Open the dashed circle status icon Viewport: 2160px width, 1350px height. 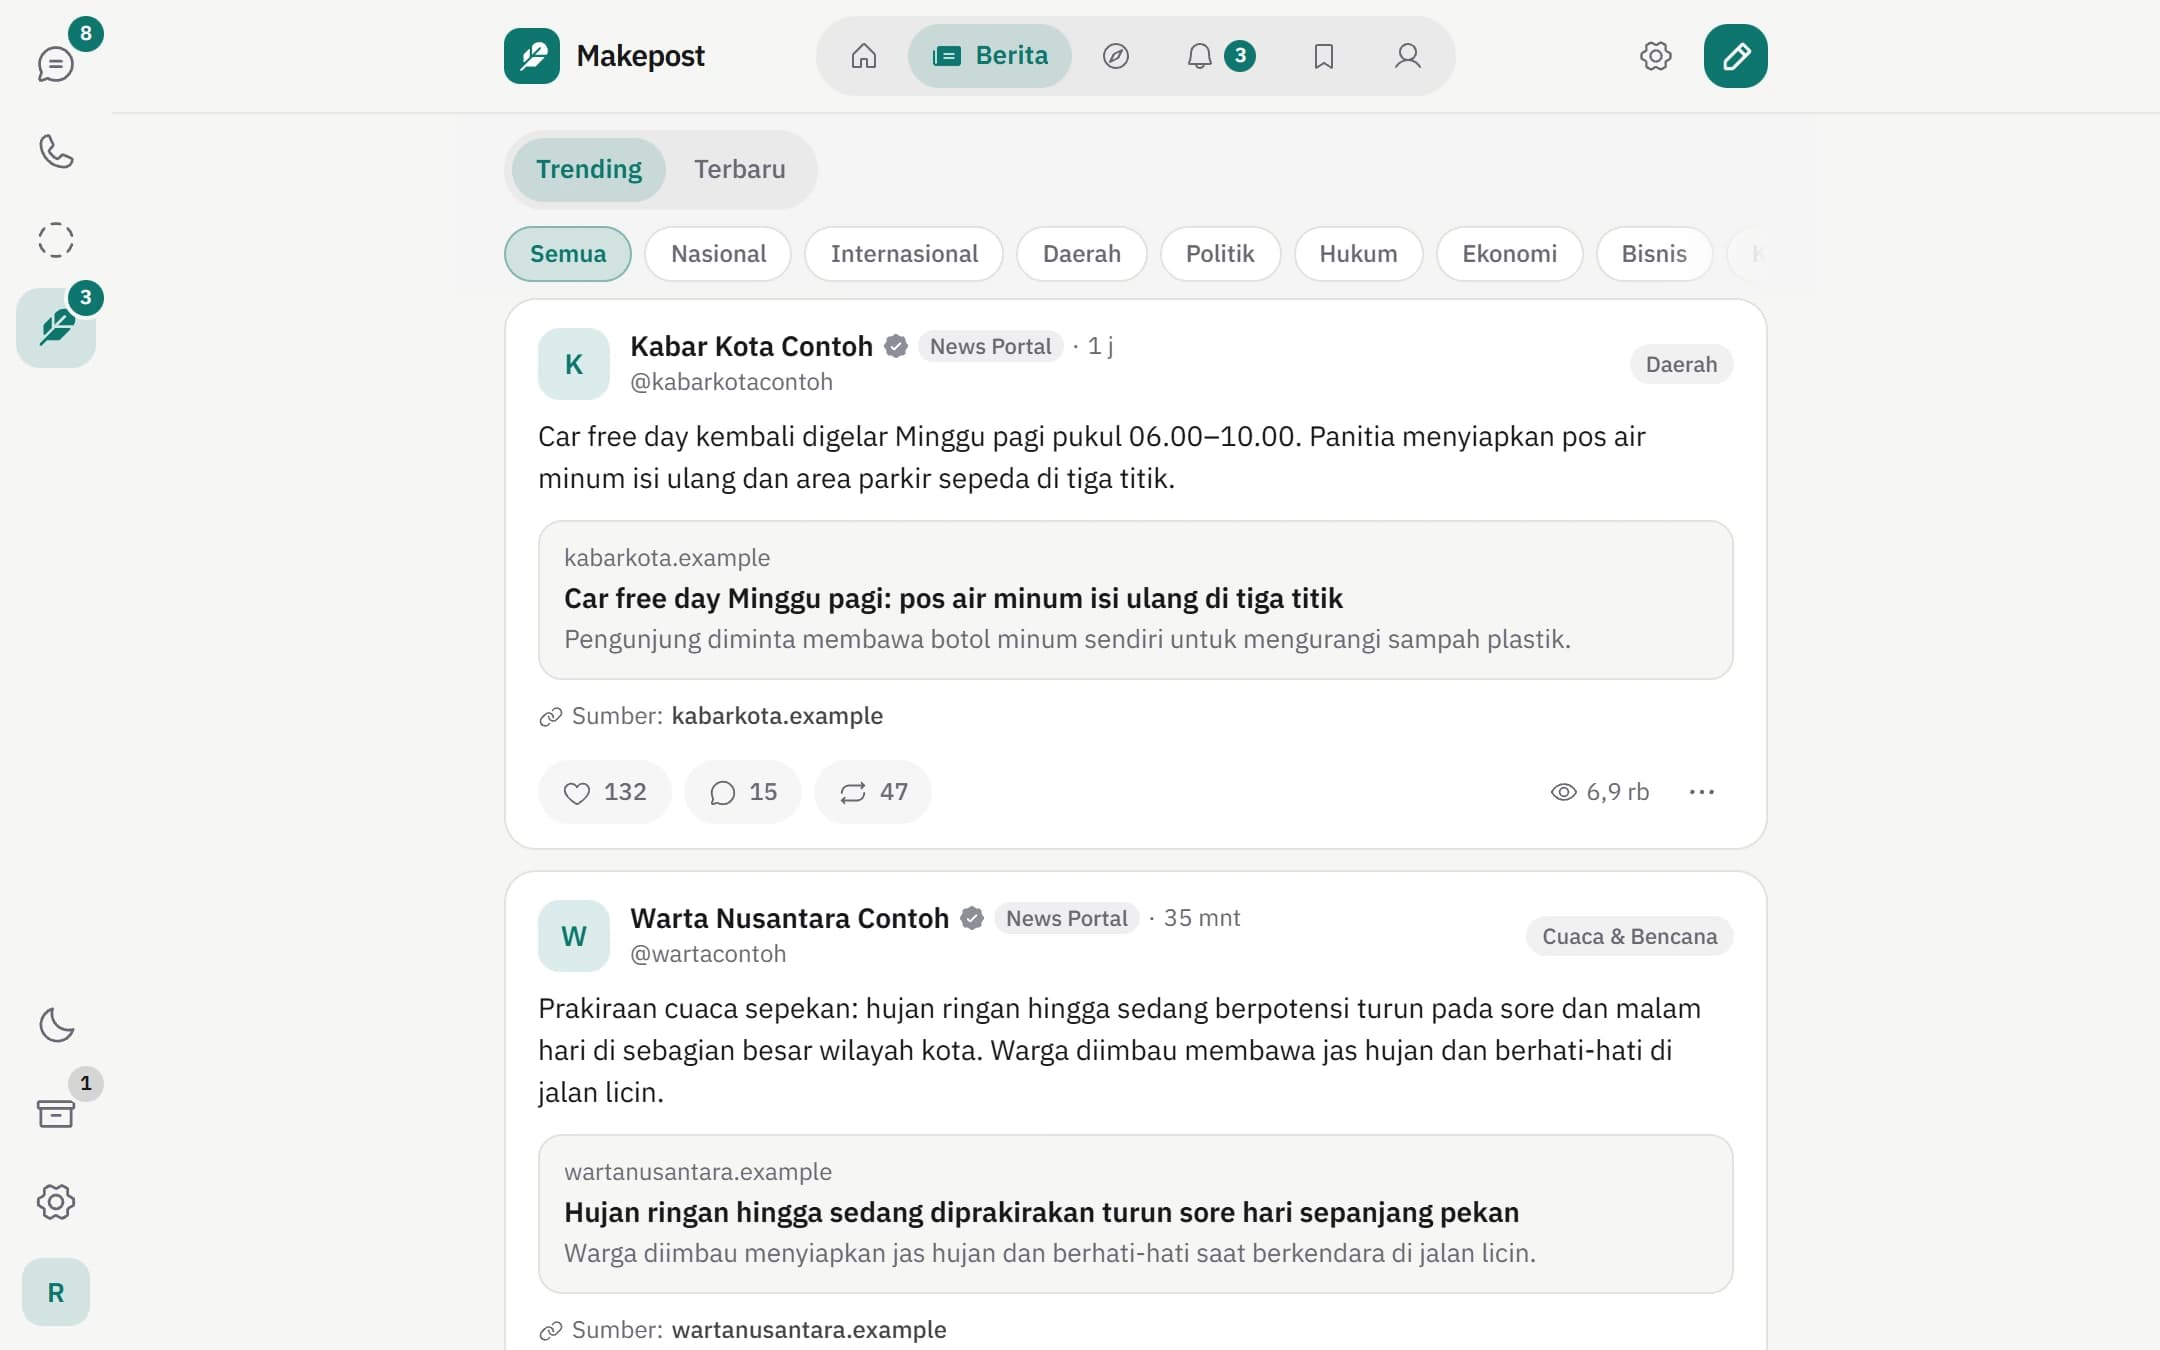[56, 240]
